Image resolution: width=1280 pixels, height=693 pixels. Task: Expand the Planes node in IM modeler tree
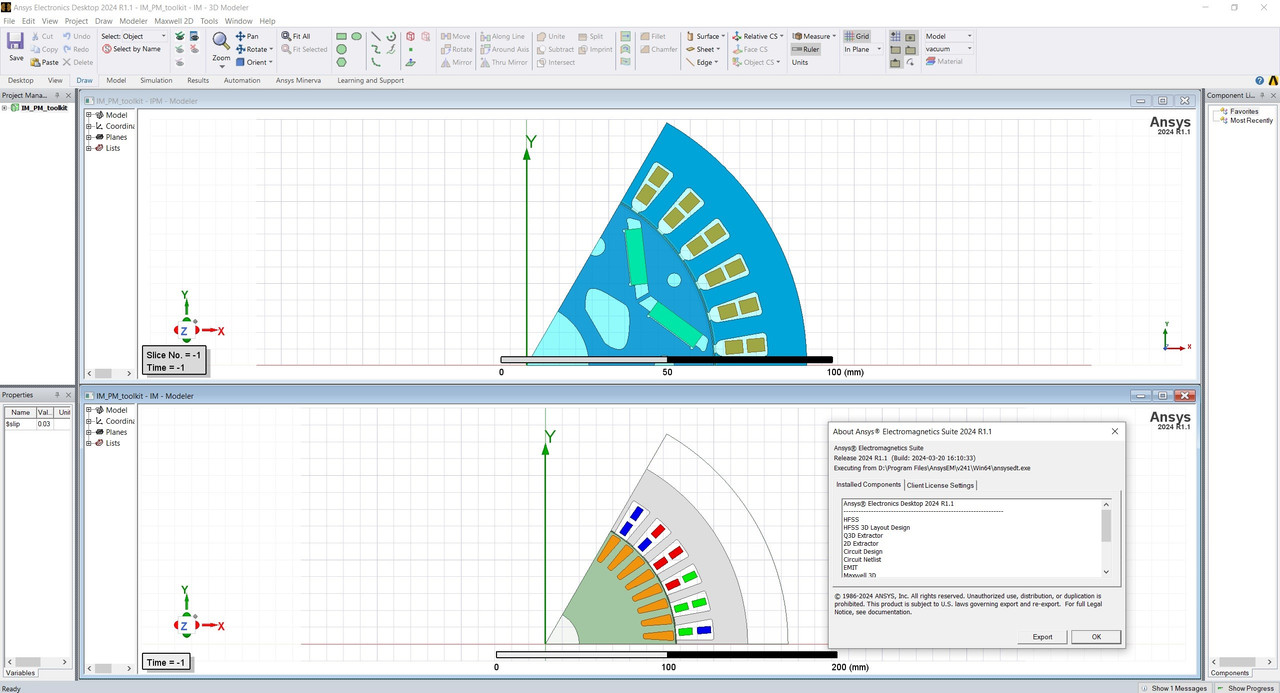coord(89,432)
